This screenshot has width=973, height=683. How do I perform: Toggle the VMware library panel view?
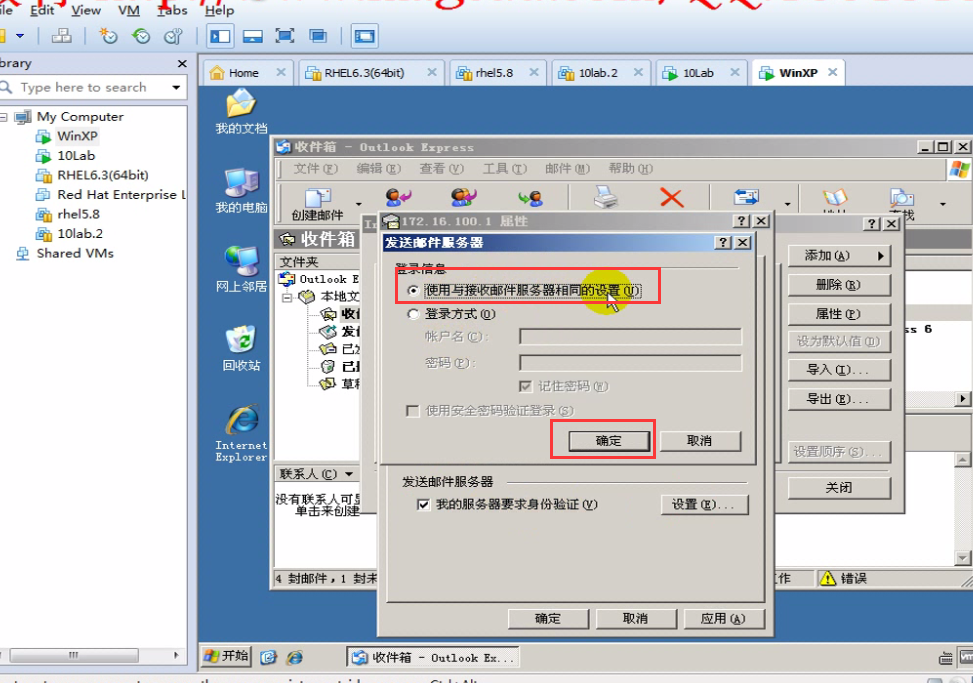pos(220,36)
